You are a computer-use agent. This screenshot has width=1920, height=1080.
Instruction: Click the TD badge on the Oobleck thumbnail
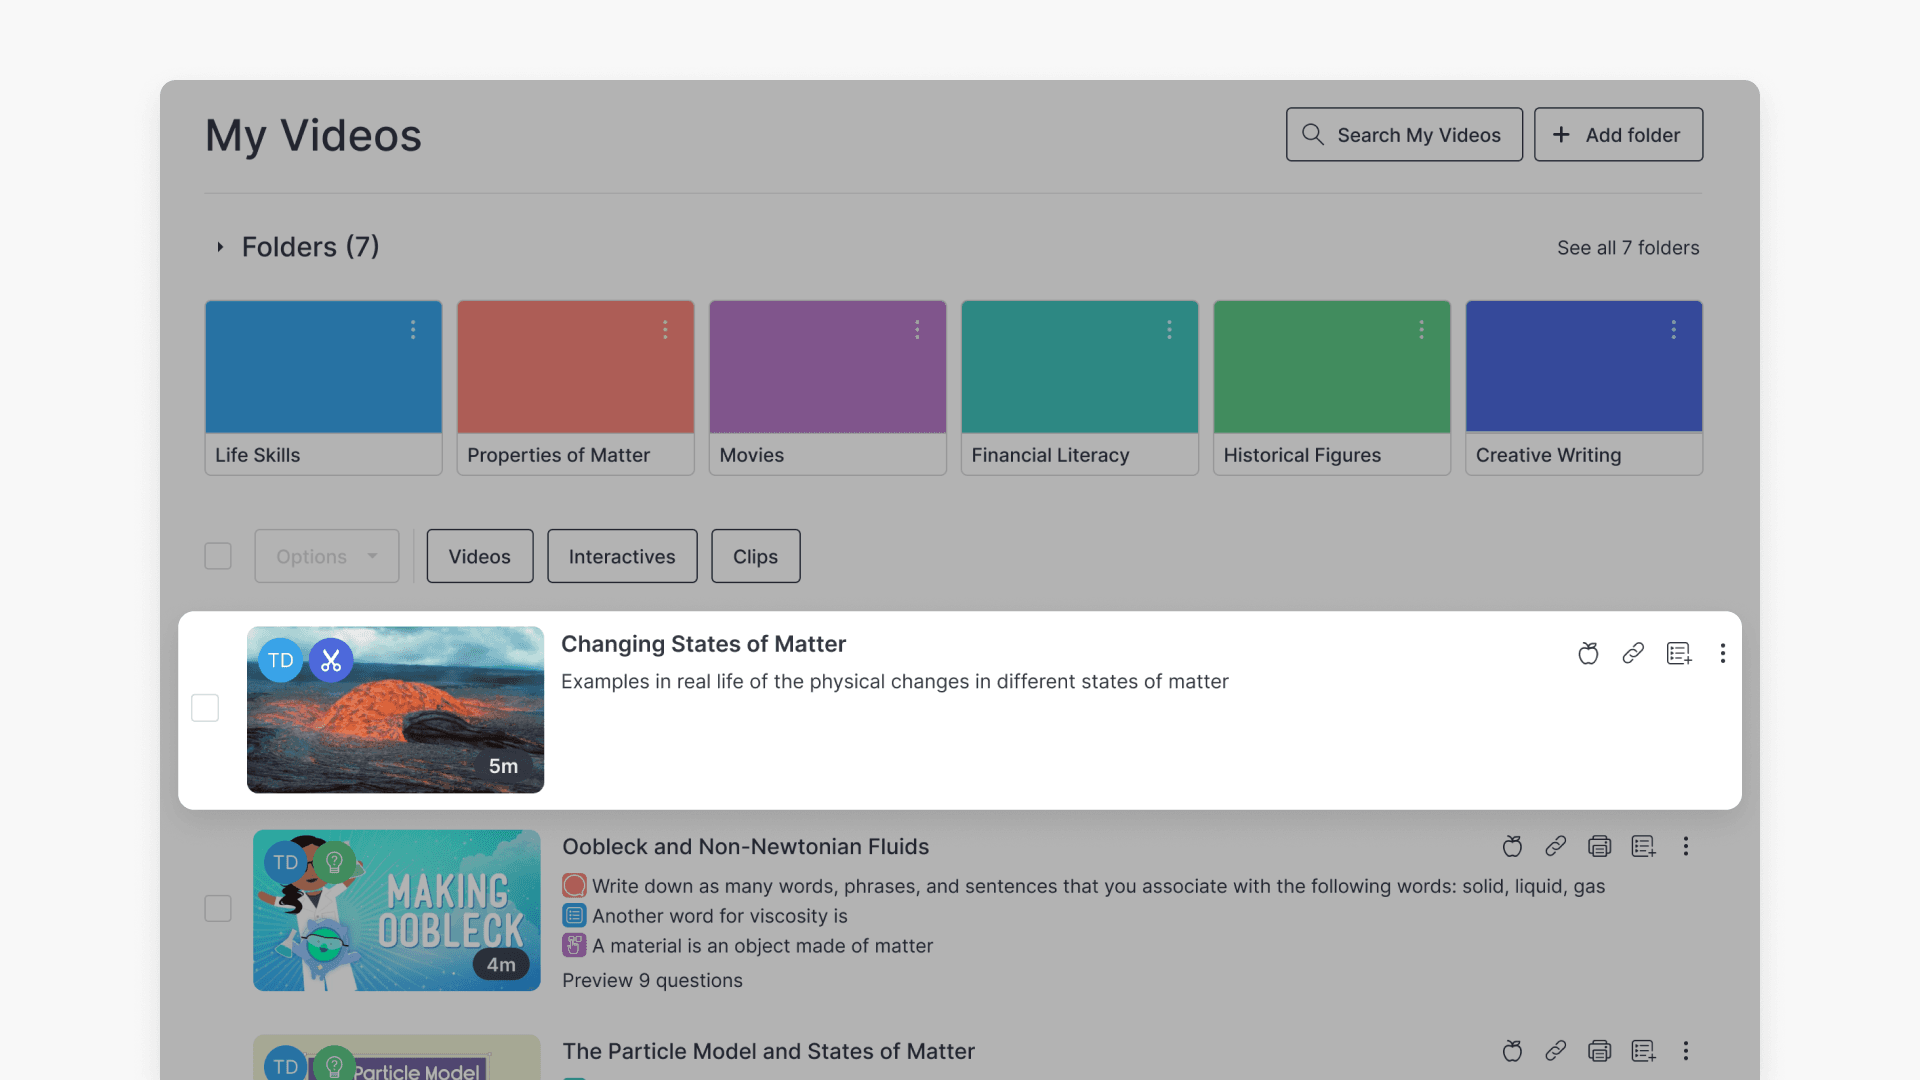point(286,861)
